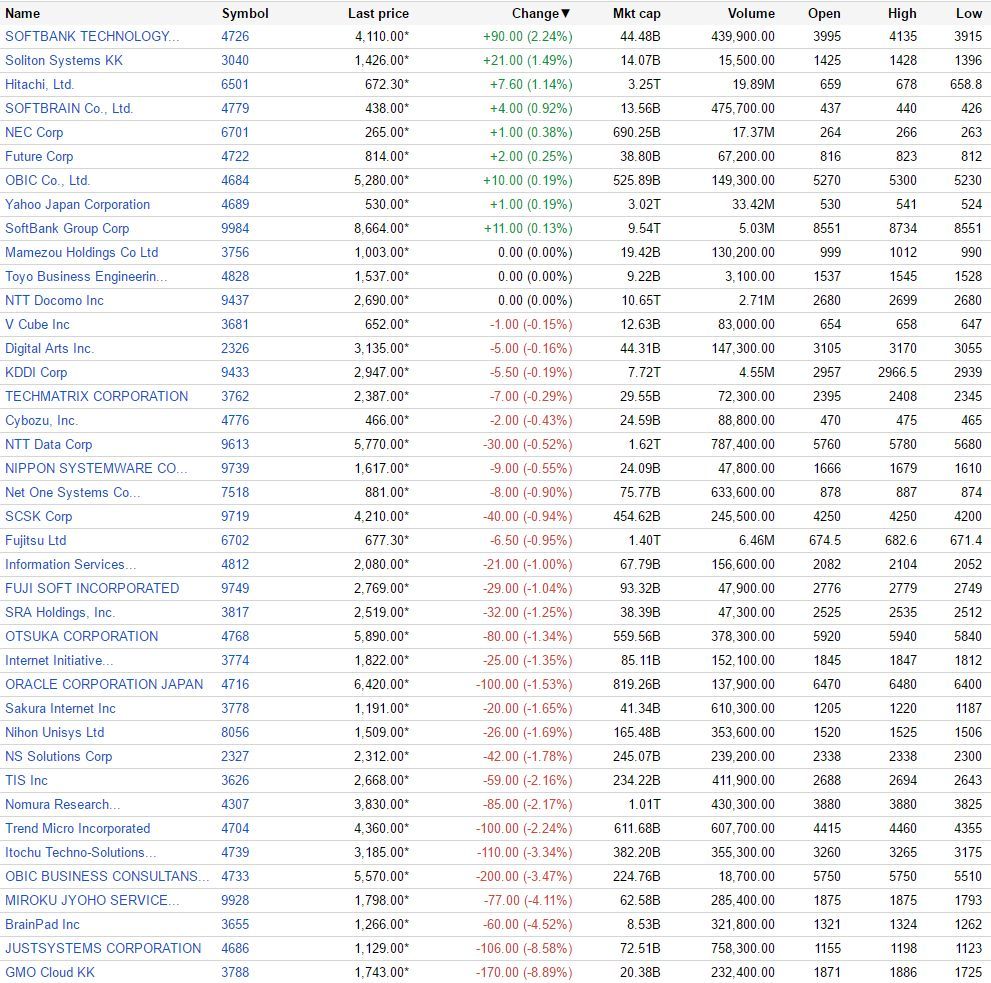Open OBIC Co., Ltd. link

coord(47,181)
